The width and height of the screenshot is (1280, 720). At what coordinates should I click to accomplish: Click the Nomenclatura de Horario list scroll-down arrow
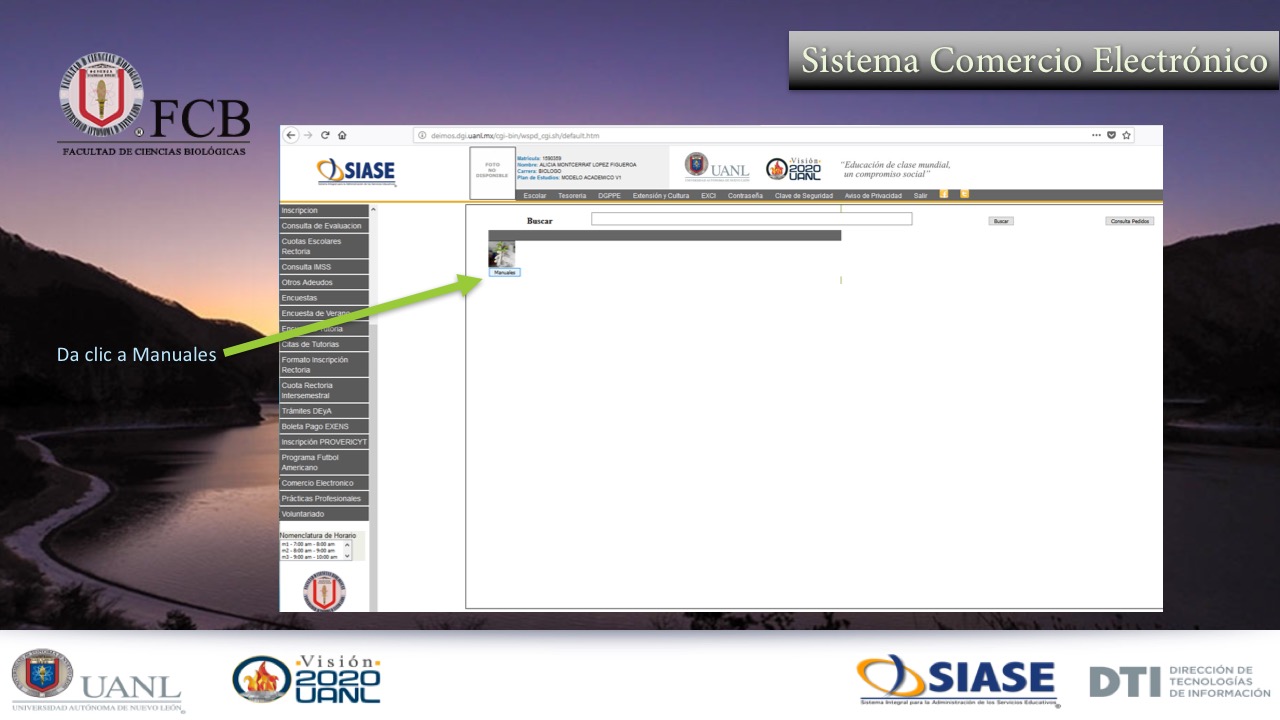click(348, 555)
